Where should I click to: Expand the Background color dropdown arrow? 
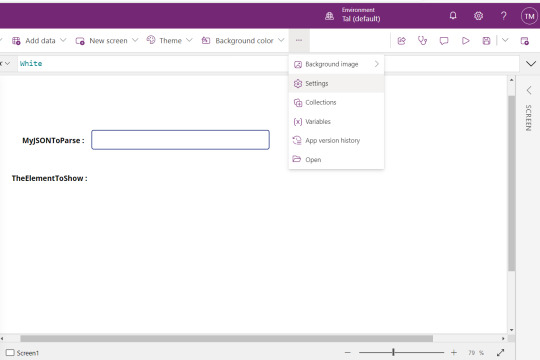coord(281,40)
